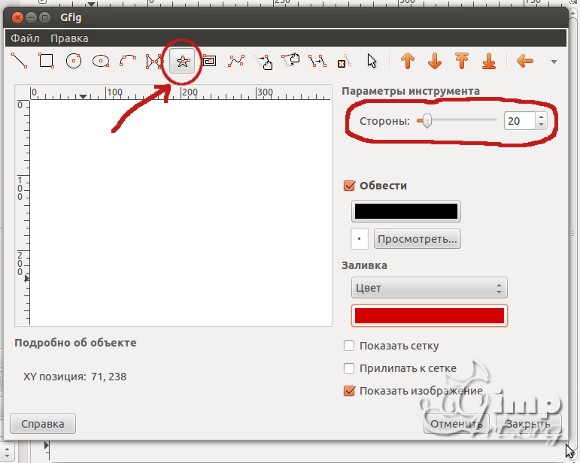
Task: Open the Файл menu
Action: point(25,38)
